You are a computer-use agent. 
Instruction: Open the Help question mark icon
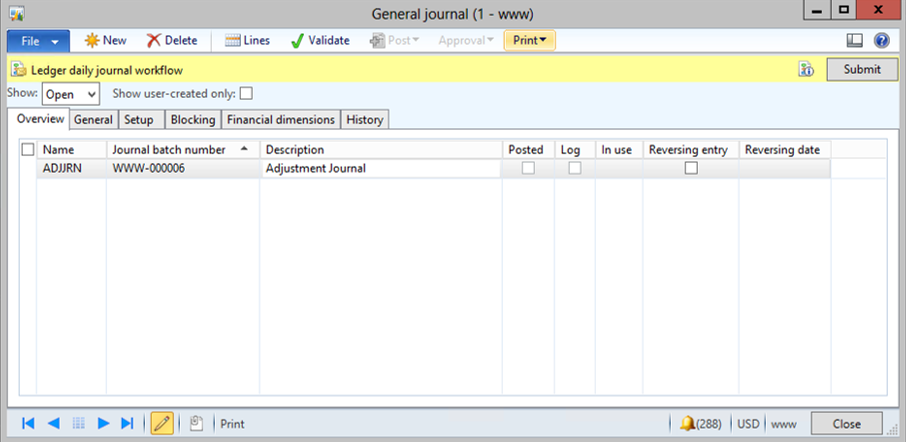881,41
